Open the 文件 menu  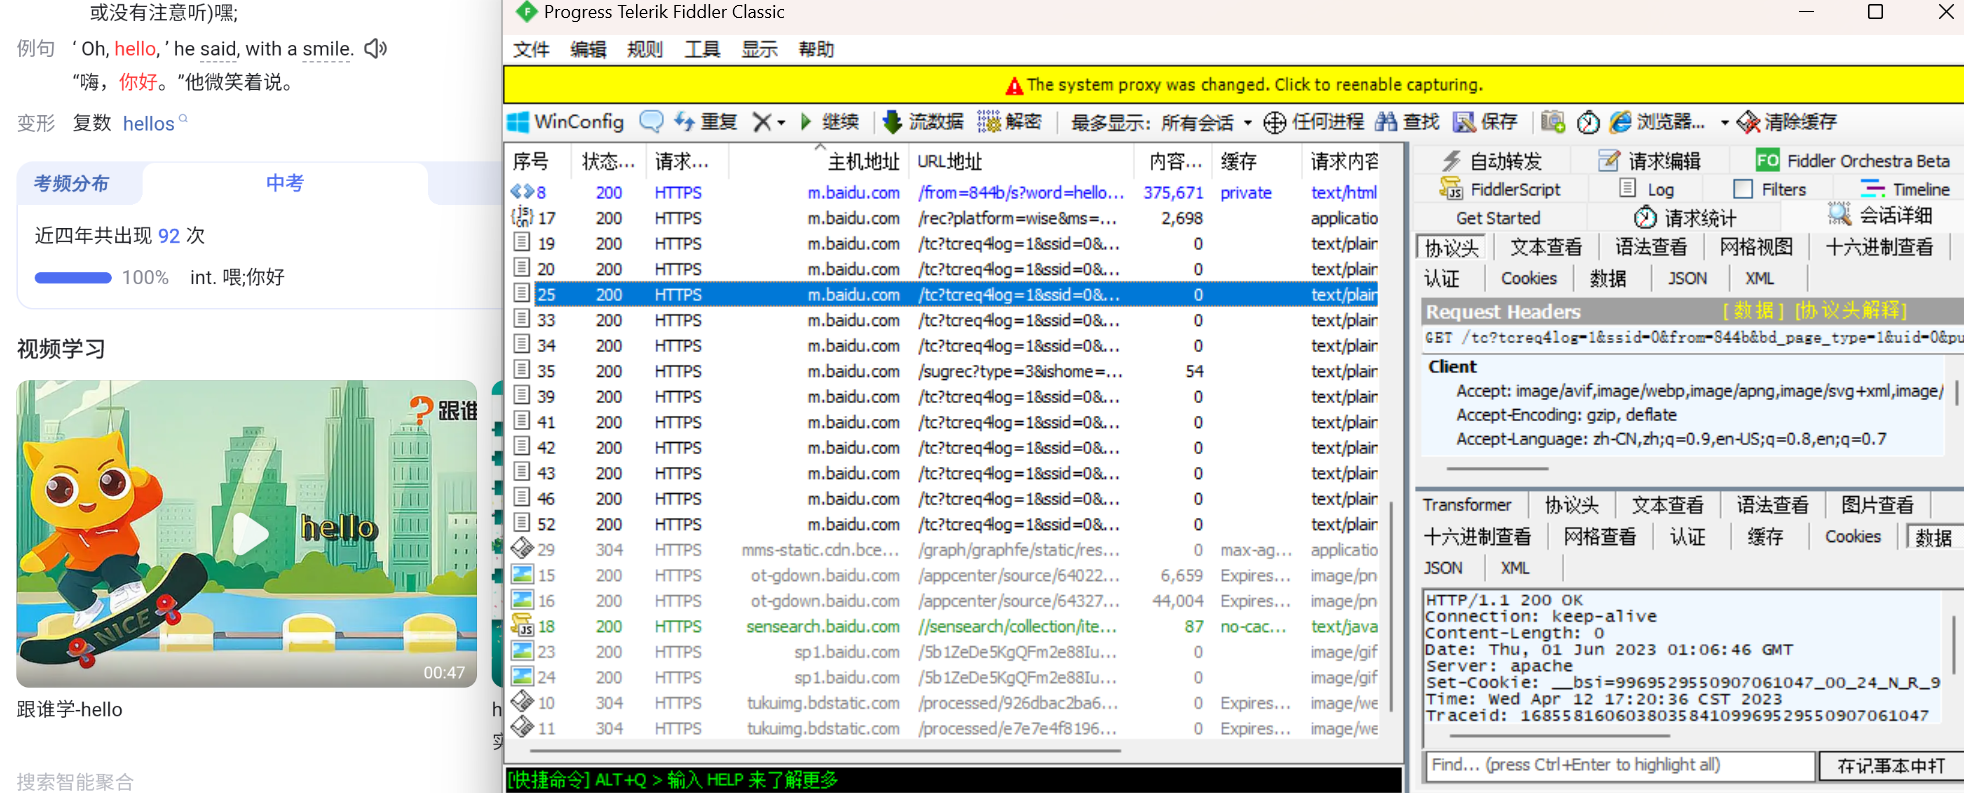point(531,50)
